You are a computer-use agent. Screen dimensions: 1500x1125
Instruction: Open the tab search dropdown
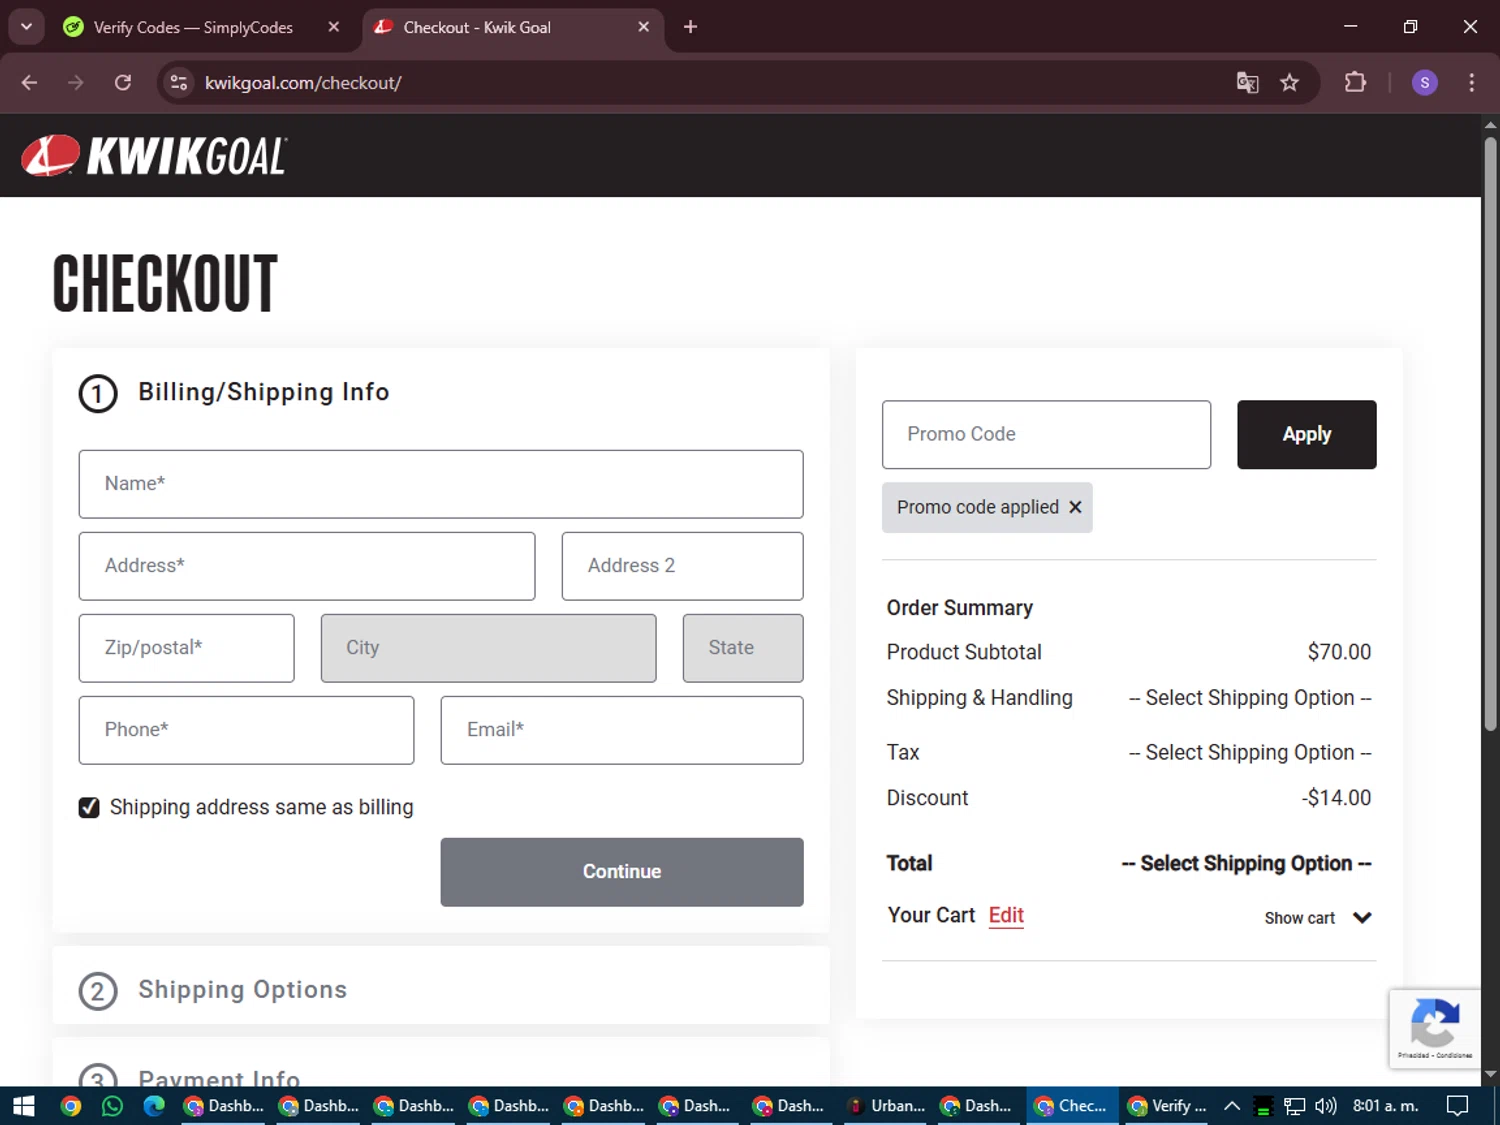pos(26,27)
